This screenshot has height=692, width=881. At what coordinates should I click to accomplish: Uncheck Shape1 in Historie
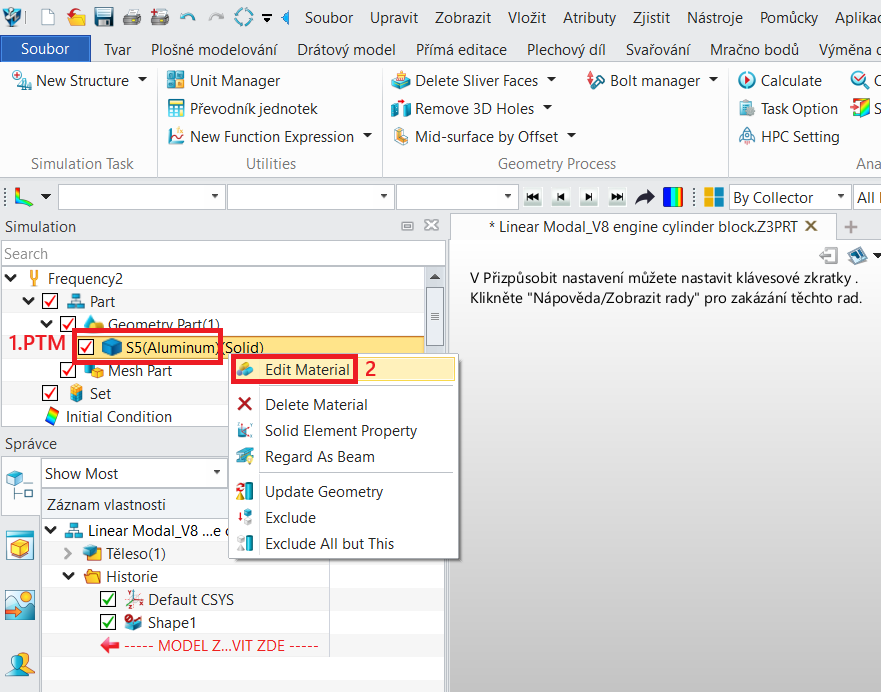pos(108,622)
